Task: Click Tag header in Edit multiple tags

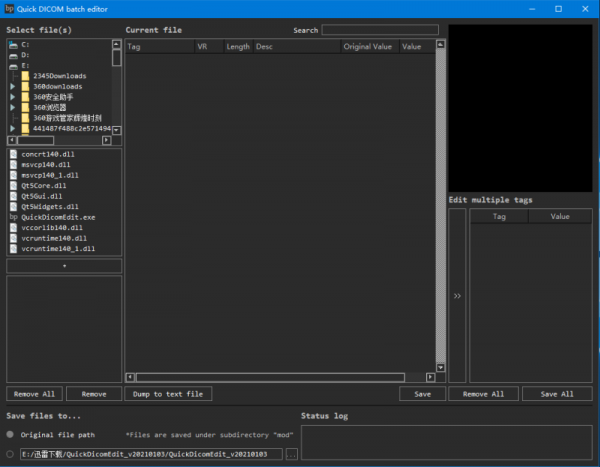Action: point(499,217)
